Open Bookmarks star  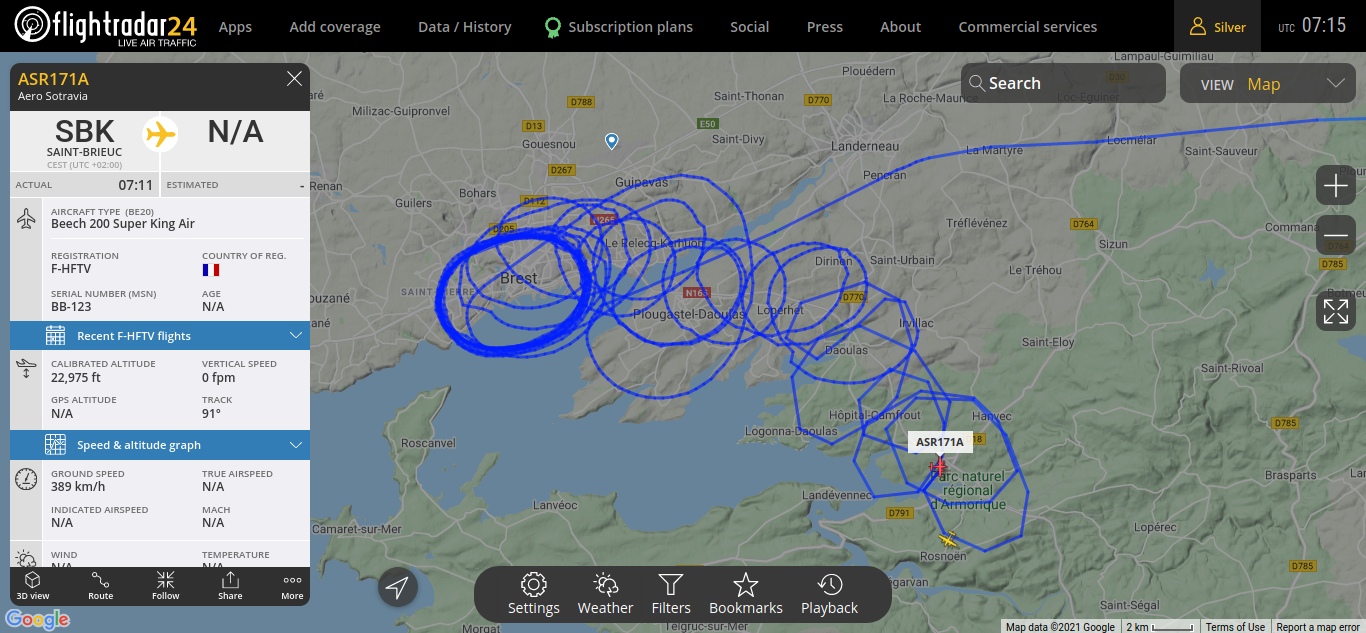[x=746, y=594]
